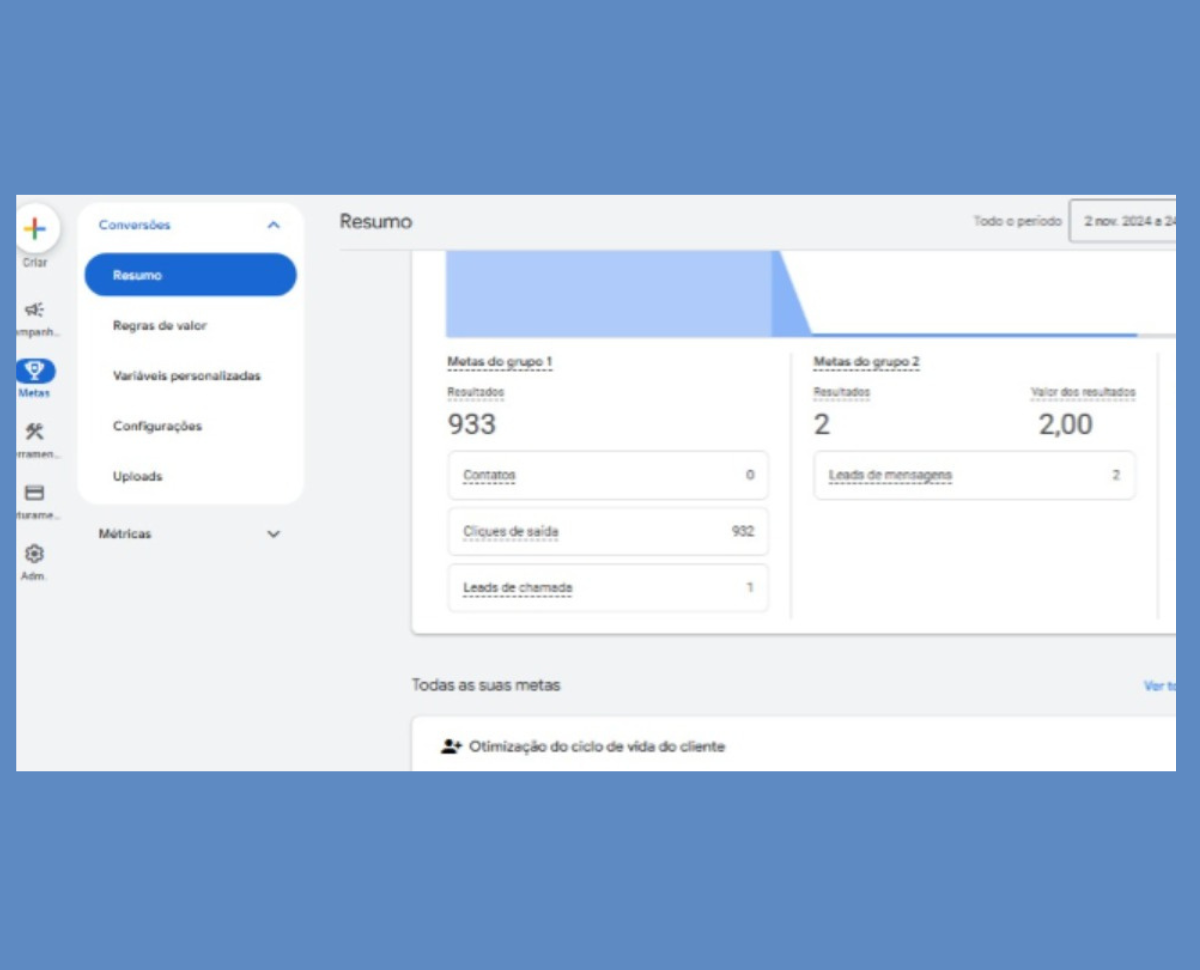Open the Ferramentas wrench icon
The height and width of the screenshot is (970, 1200).
tap(35, 432)
